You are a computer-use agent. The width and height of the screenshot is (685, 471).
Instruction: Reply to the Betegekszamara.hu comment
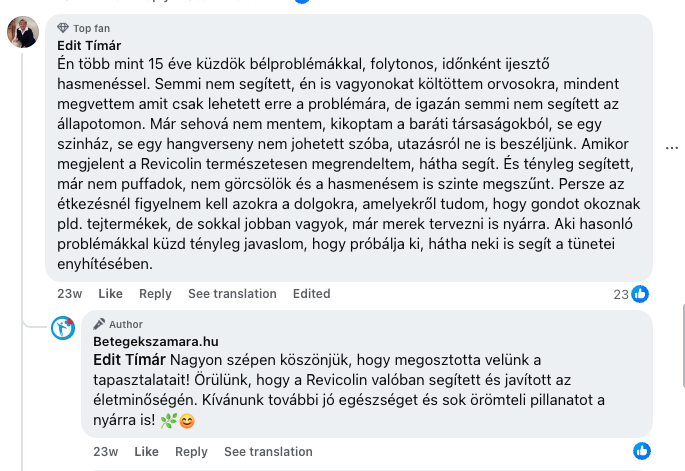tap(191, 452)
